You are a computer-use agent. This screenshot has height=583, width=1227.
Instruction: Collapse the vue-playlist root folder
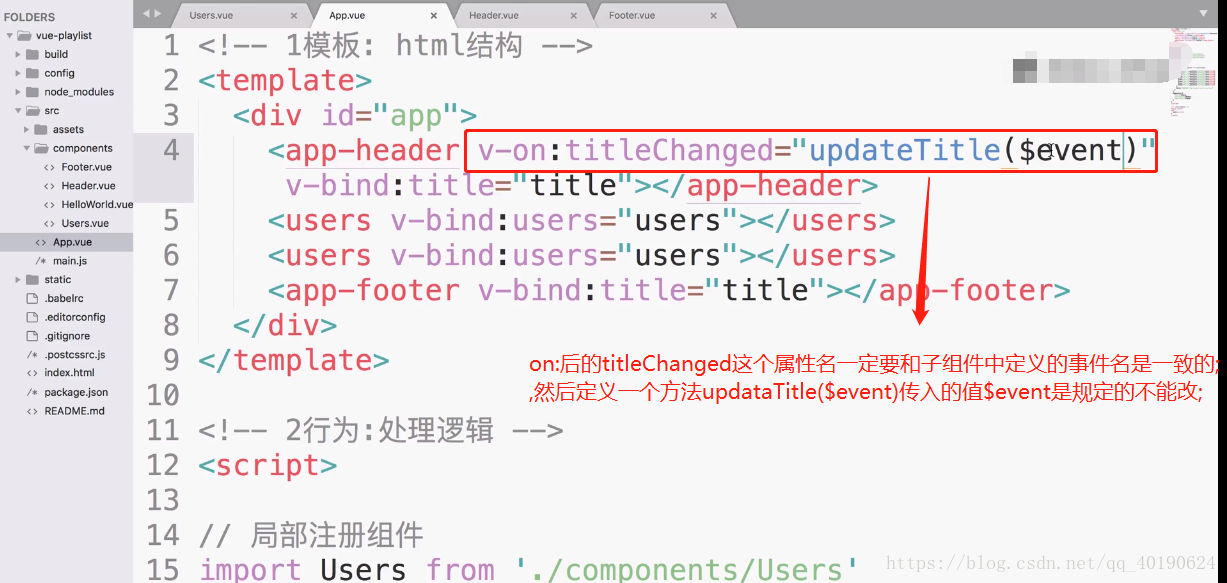coord(10,36)
